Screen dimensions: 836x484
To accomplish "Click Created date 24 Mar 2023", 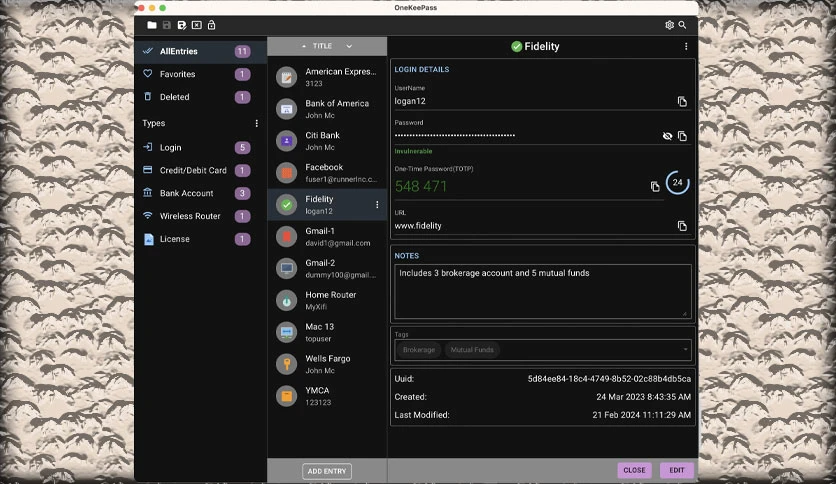I will pos(643,397).
